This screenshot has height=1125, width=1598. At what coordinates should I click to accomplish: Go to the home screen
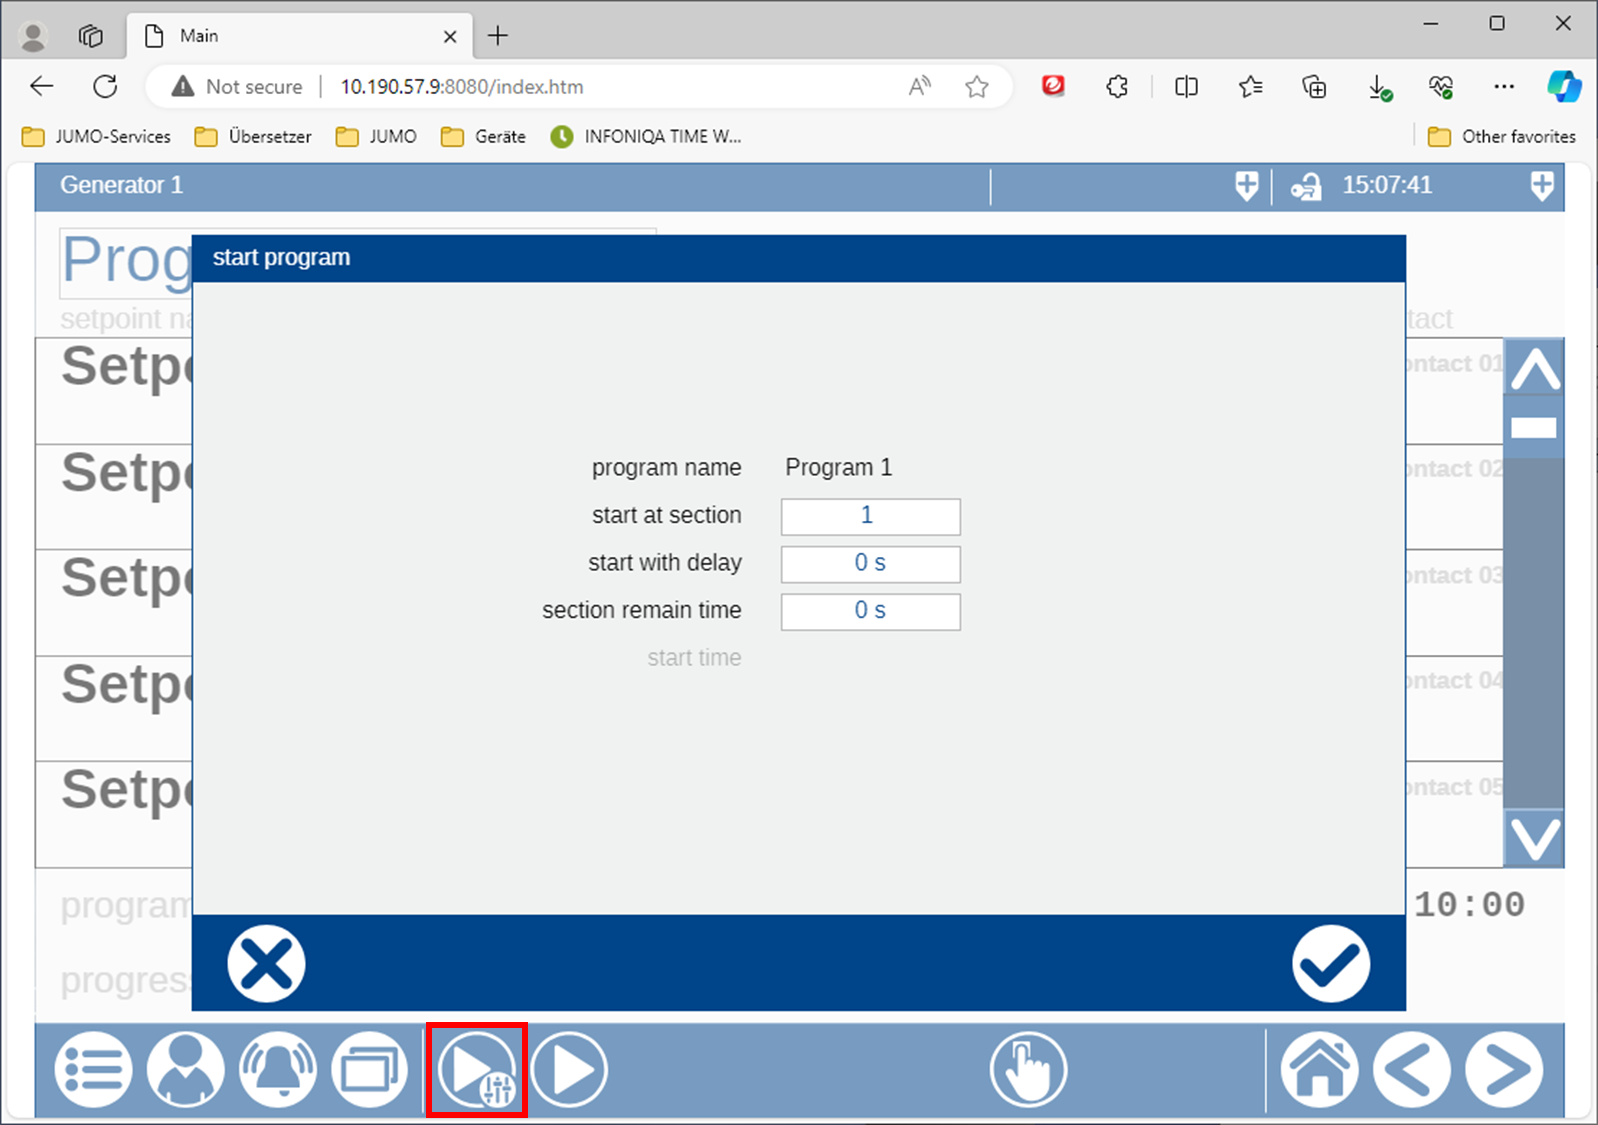(1319, 1070)
